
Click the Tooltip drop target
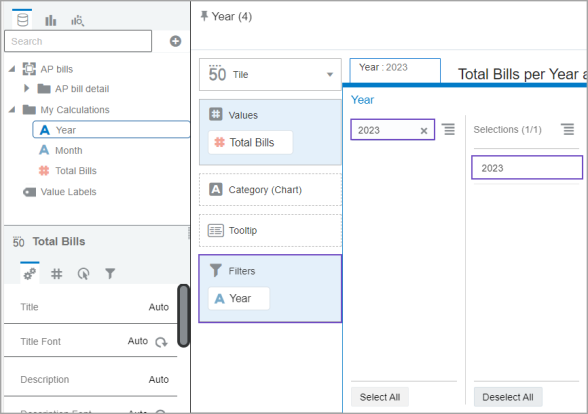270,230
